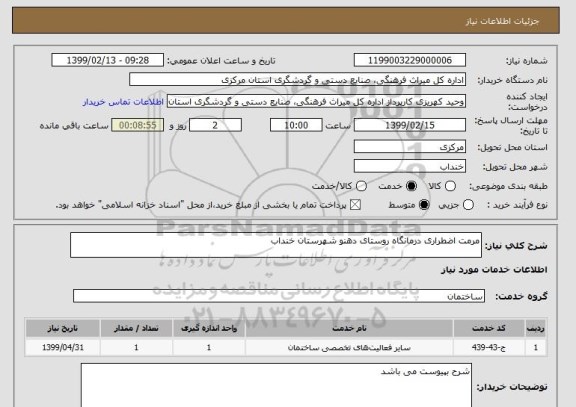Click the general need description text box
The width and height of the screenshot is (576, 407).
(x=276, y=245)
